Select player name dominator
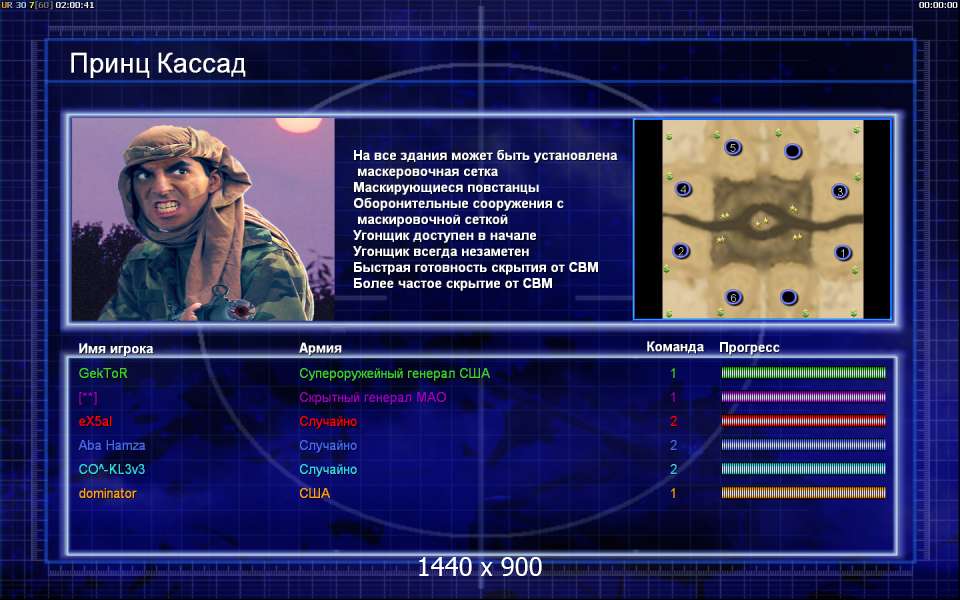This screenshot has width=960, height=600. 107,493
